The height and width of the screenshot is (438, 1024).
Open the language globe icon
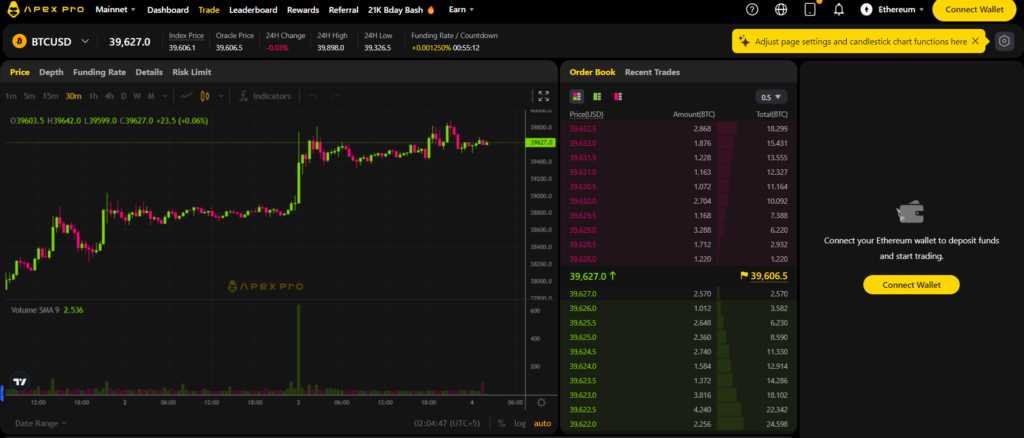[781, 10]
